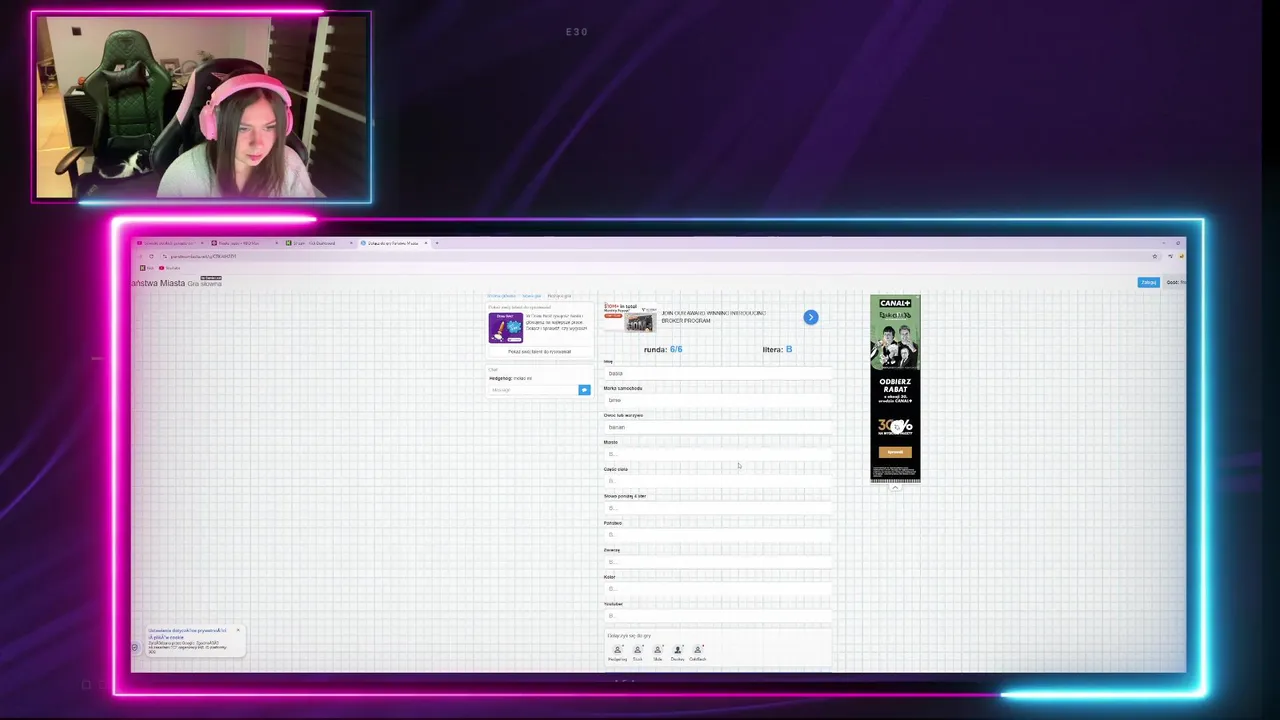Open the CANAL+ Odbierz rabat banner
Viewport: 1280px width, 720px height.
pos(895,389)
